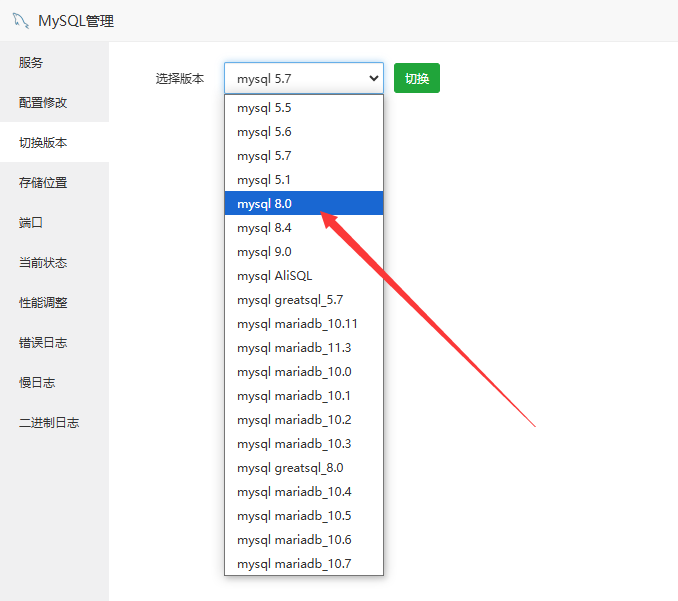Open the 存储位置 sidebar tab

(54, 182)
